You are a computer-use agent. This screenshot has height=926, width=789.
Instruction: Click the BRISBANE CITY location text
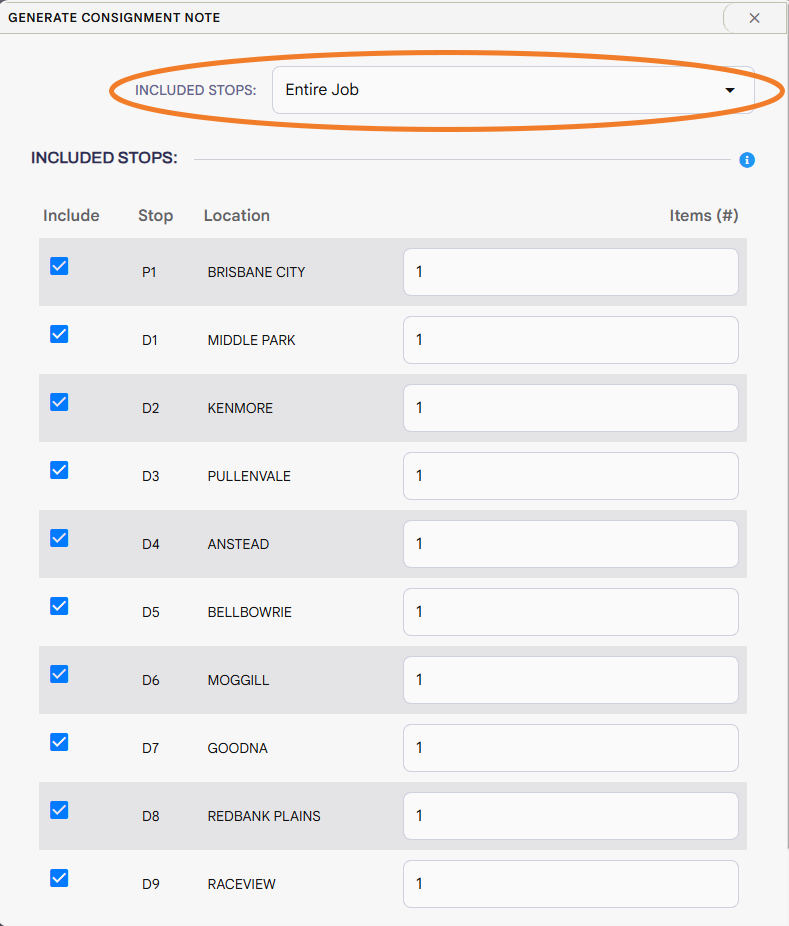pos(256,272)
